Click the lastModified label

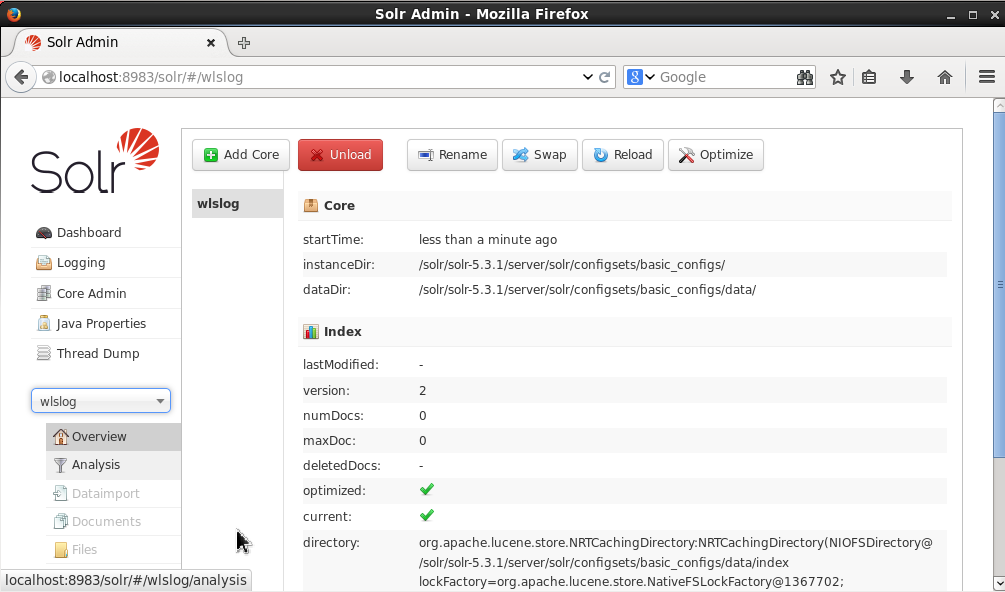pos(341,365)
